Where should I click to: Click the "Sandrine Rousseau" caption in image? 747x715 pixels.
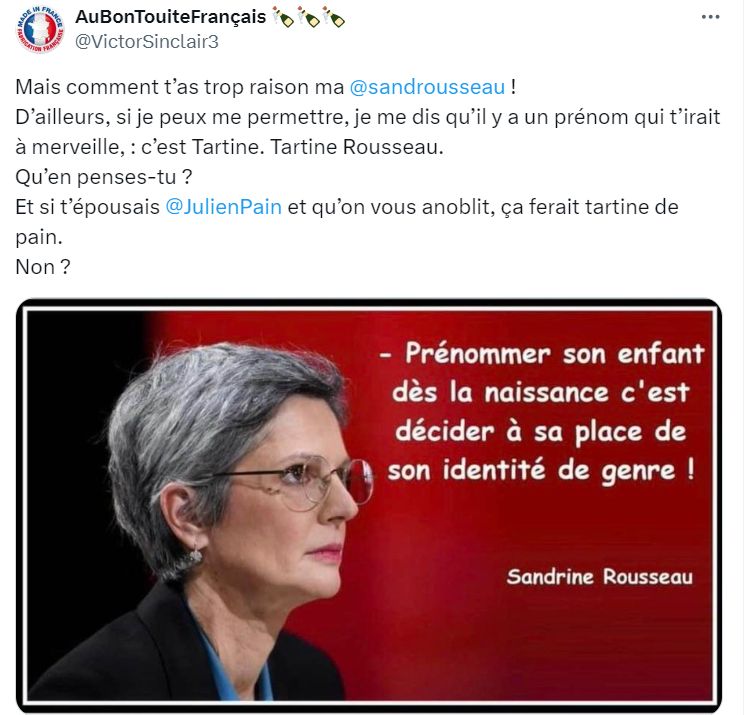(x=600, y=577)
